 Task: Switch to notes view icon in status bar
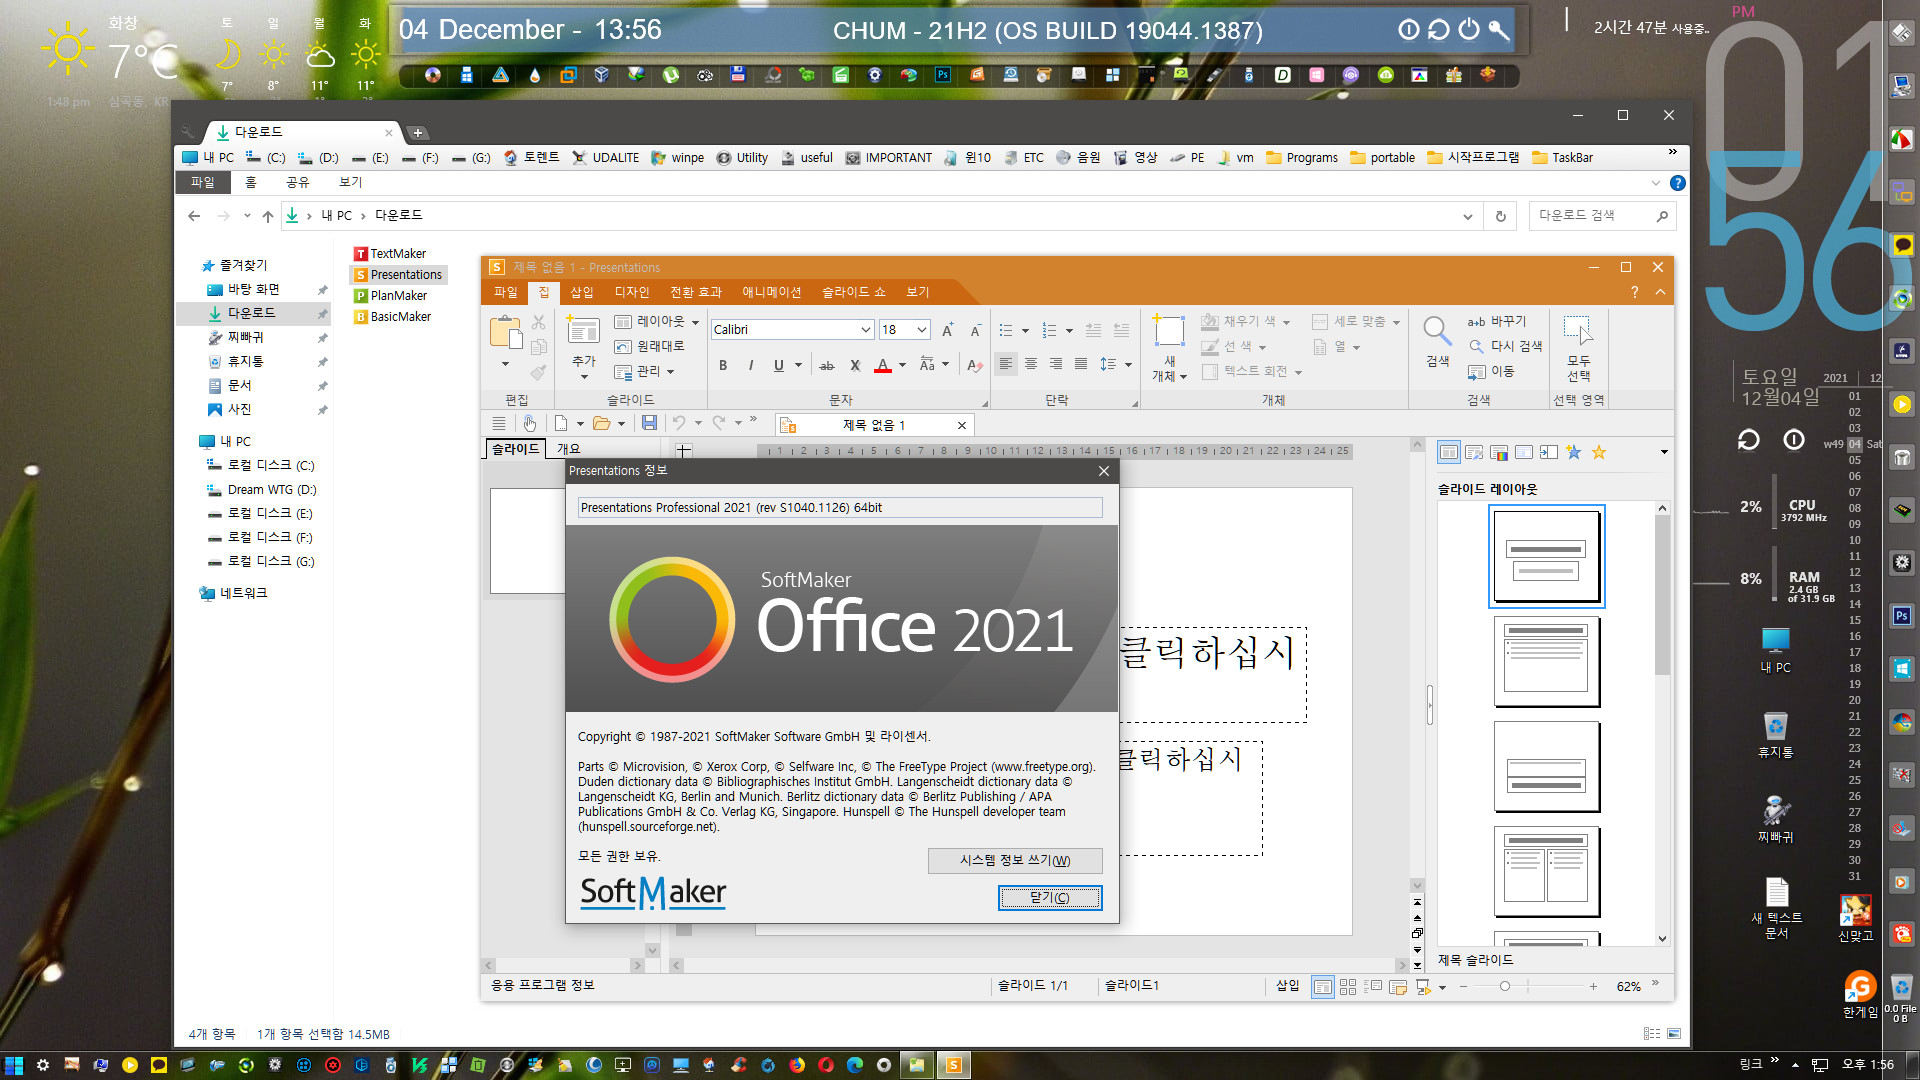[1398, 987]
